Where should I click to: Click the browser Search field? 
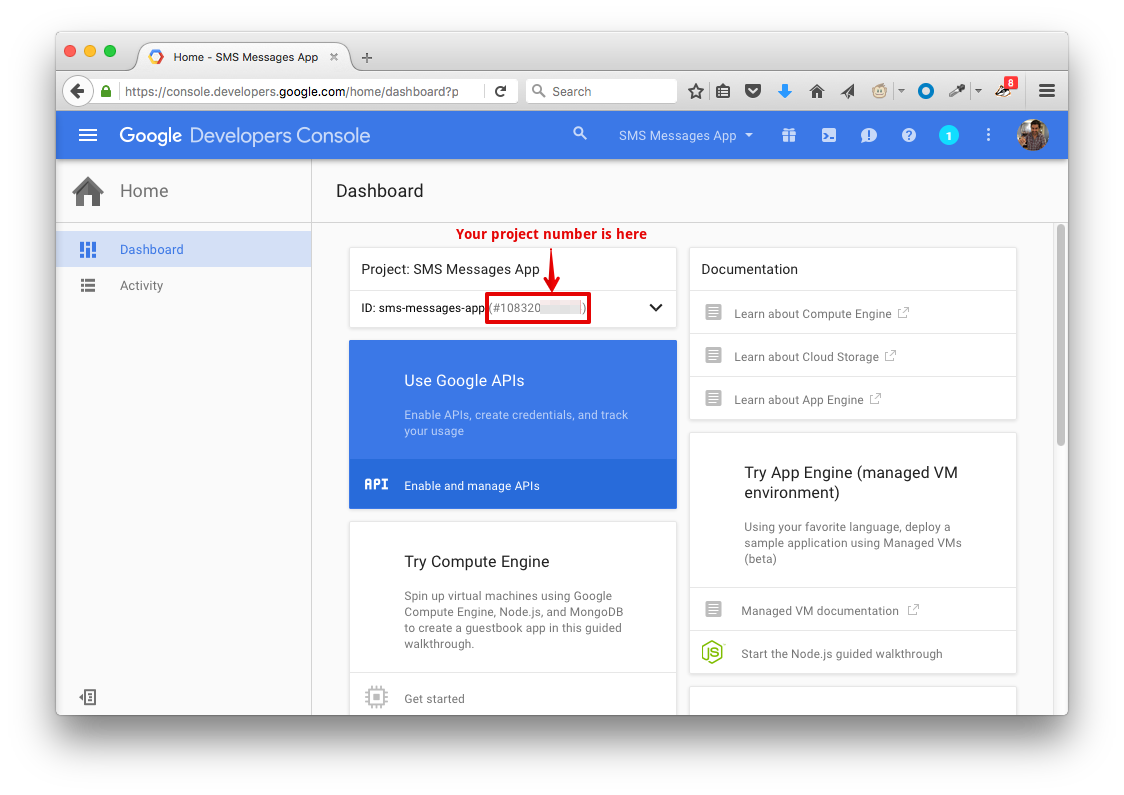click(601, 91)
